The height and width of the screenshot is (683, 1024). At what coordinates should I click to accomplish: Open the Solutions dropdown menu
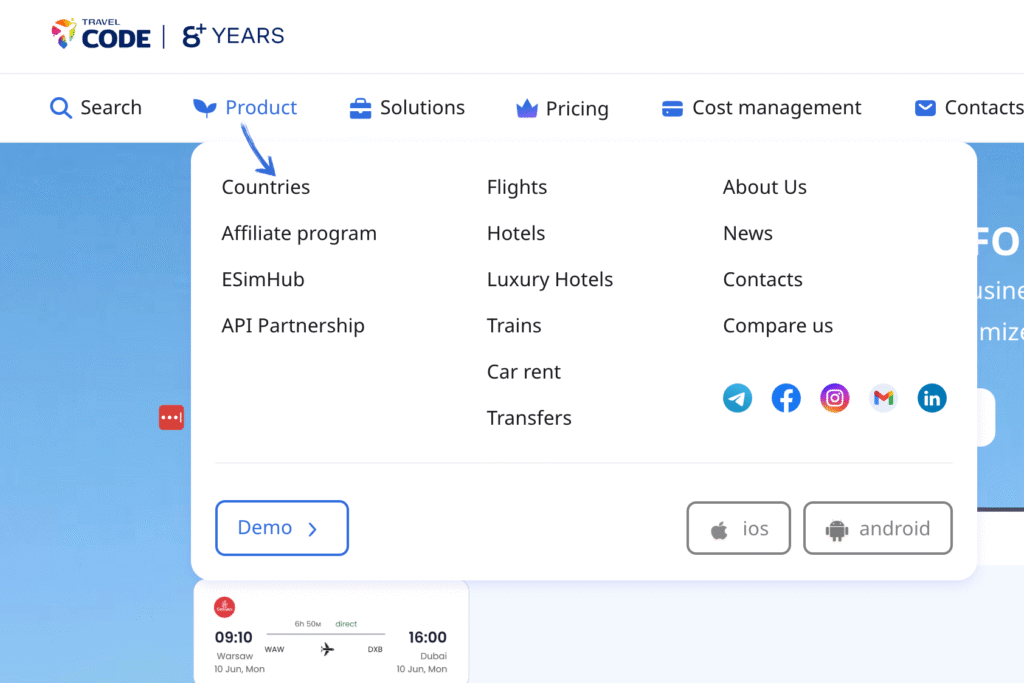[406, 107]
